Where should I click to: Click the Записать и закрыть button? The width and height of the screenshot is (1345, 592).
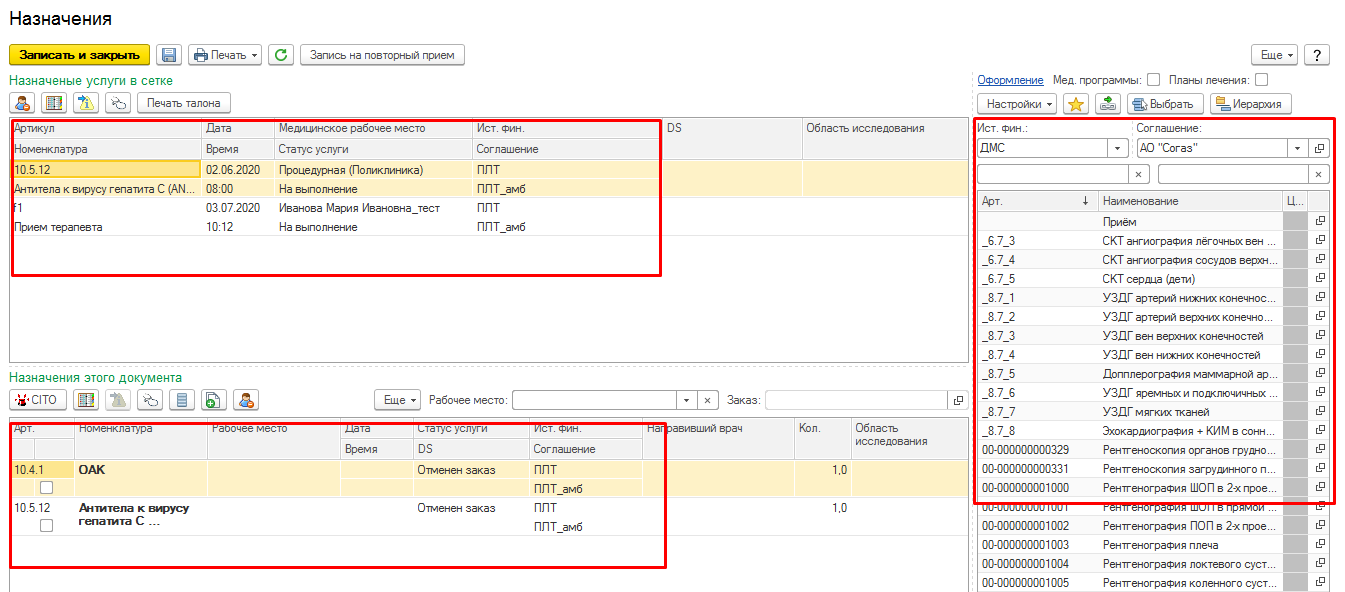coord(79,55)
